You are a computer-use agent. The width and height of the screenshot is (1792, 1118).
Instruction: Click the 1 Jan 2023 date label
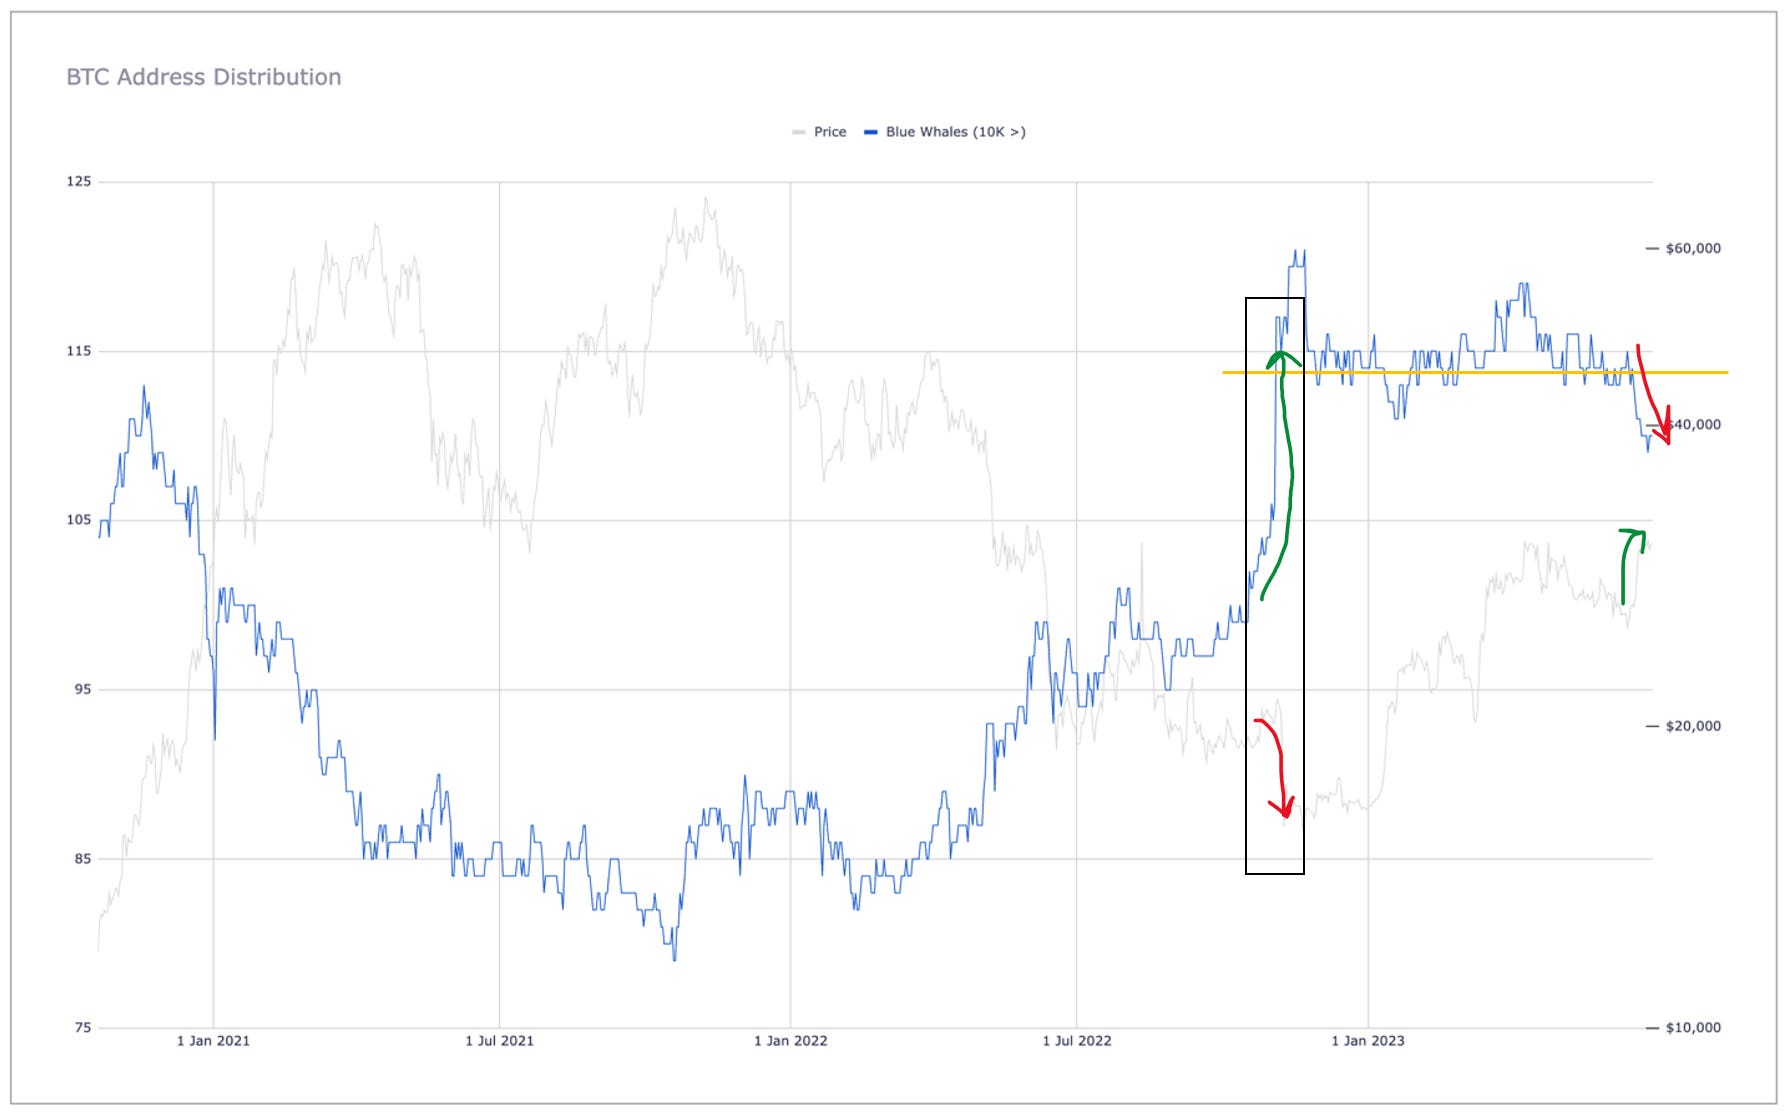point(1366,1039)
